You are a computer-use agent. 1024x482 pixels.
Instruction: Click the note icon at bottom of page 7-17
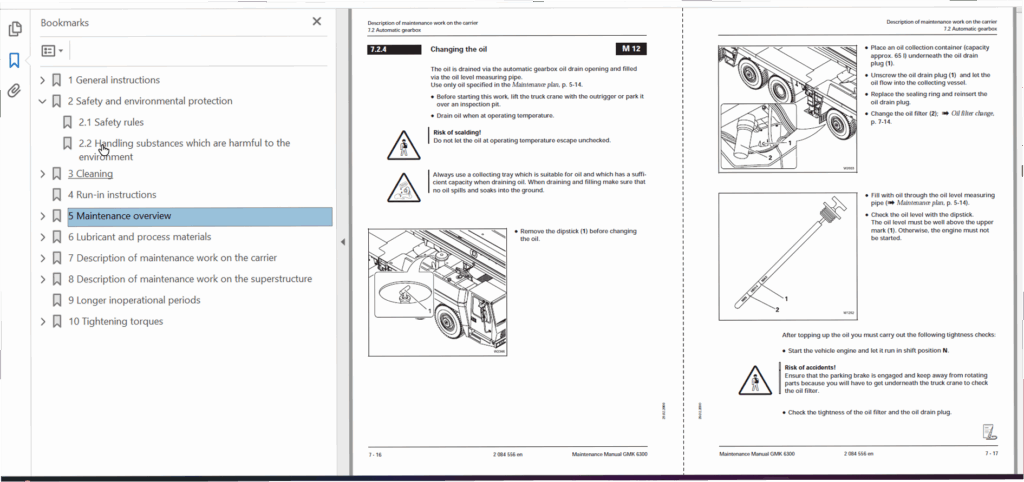tap(989, 431)
